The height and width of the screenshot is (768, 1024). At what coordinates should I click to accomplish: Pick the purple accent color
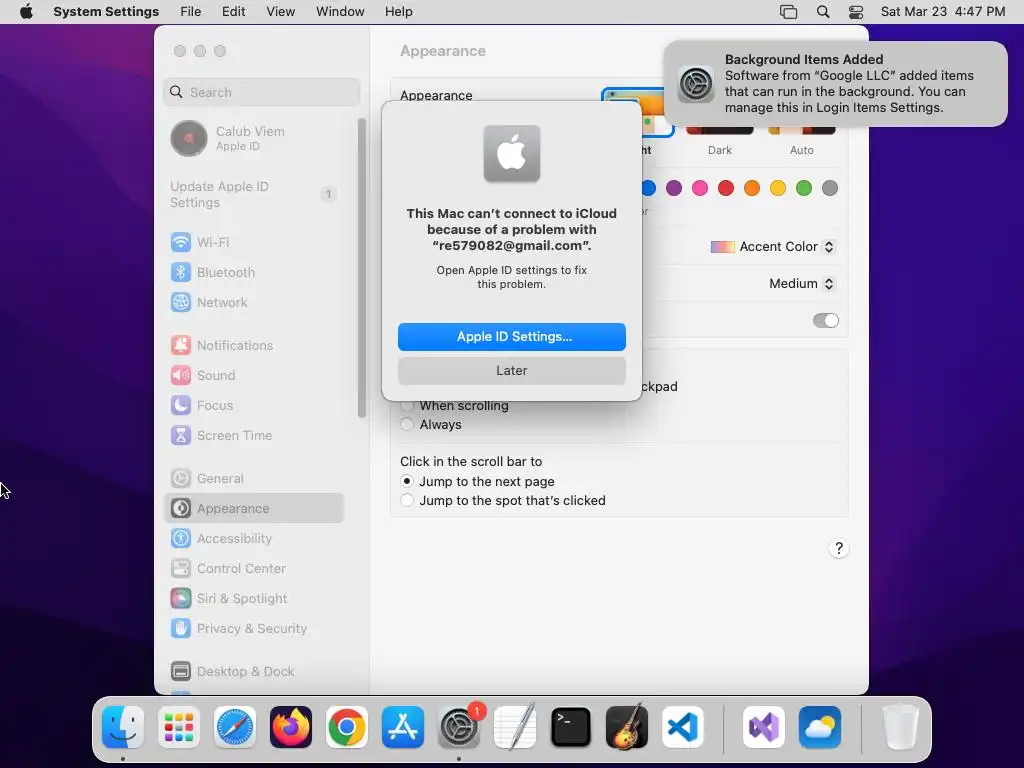(674, 189)
